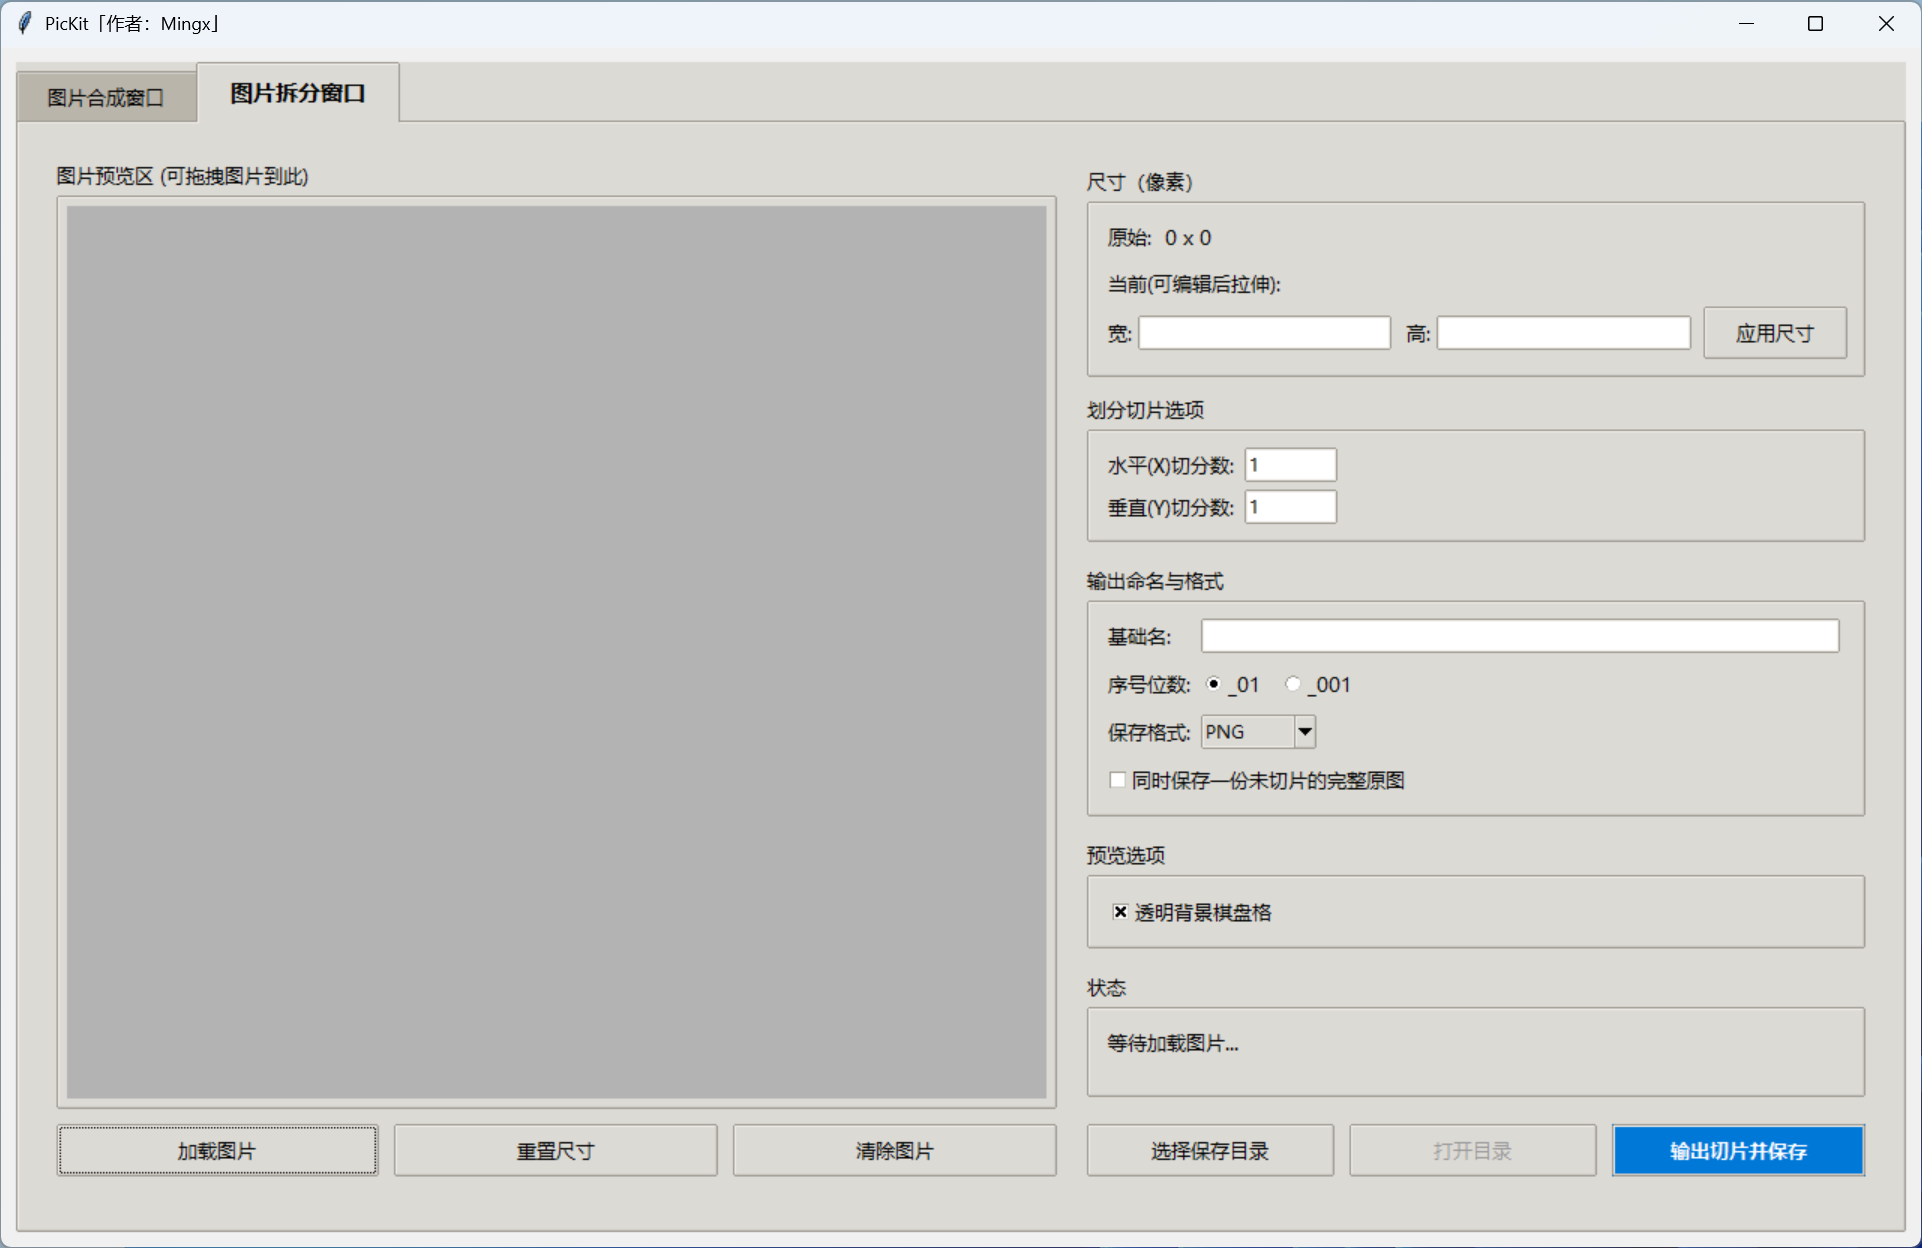The image size is (1922, 1248).
Task: Enable 同时保存一份未切片的完整原图 checkbox
Action: tap(1117, 780)
